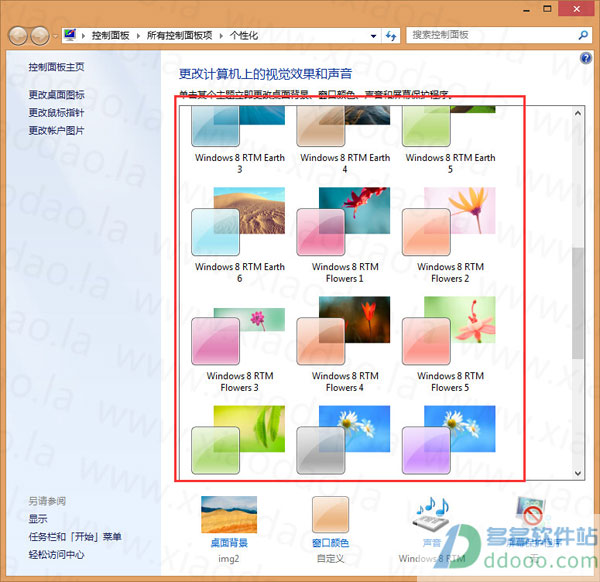This screenshot has height=582, width=600.
Task: Click the theme list scroll down arrow
Action: (x=578, y=473)
